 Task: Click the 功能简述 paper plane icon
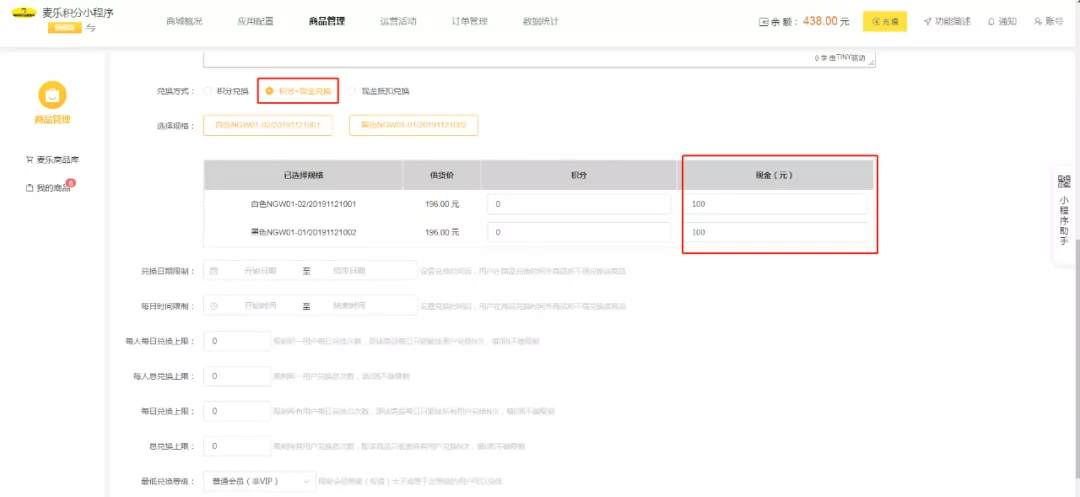click(927, 21)
